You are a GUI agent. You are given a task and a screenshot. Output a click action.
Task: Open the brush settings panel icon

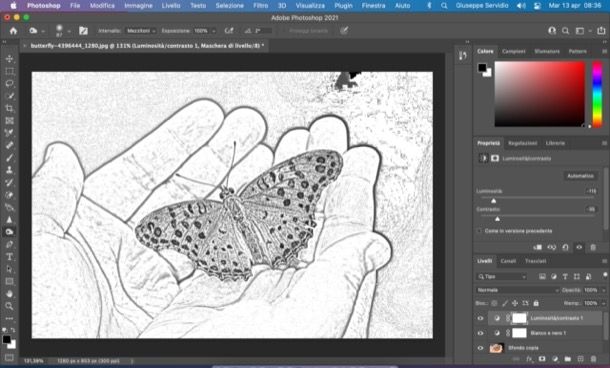83,31
